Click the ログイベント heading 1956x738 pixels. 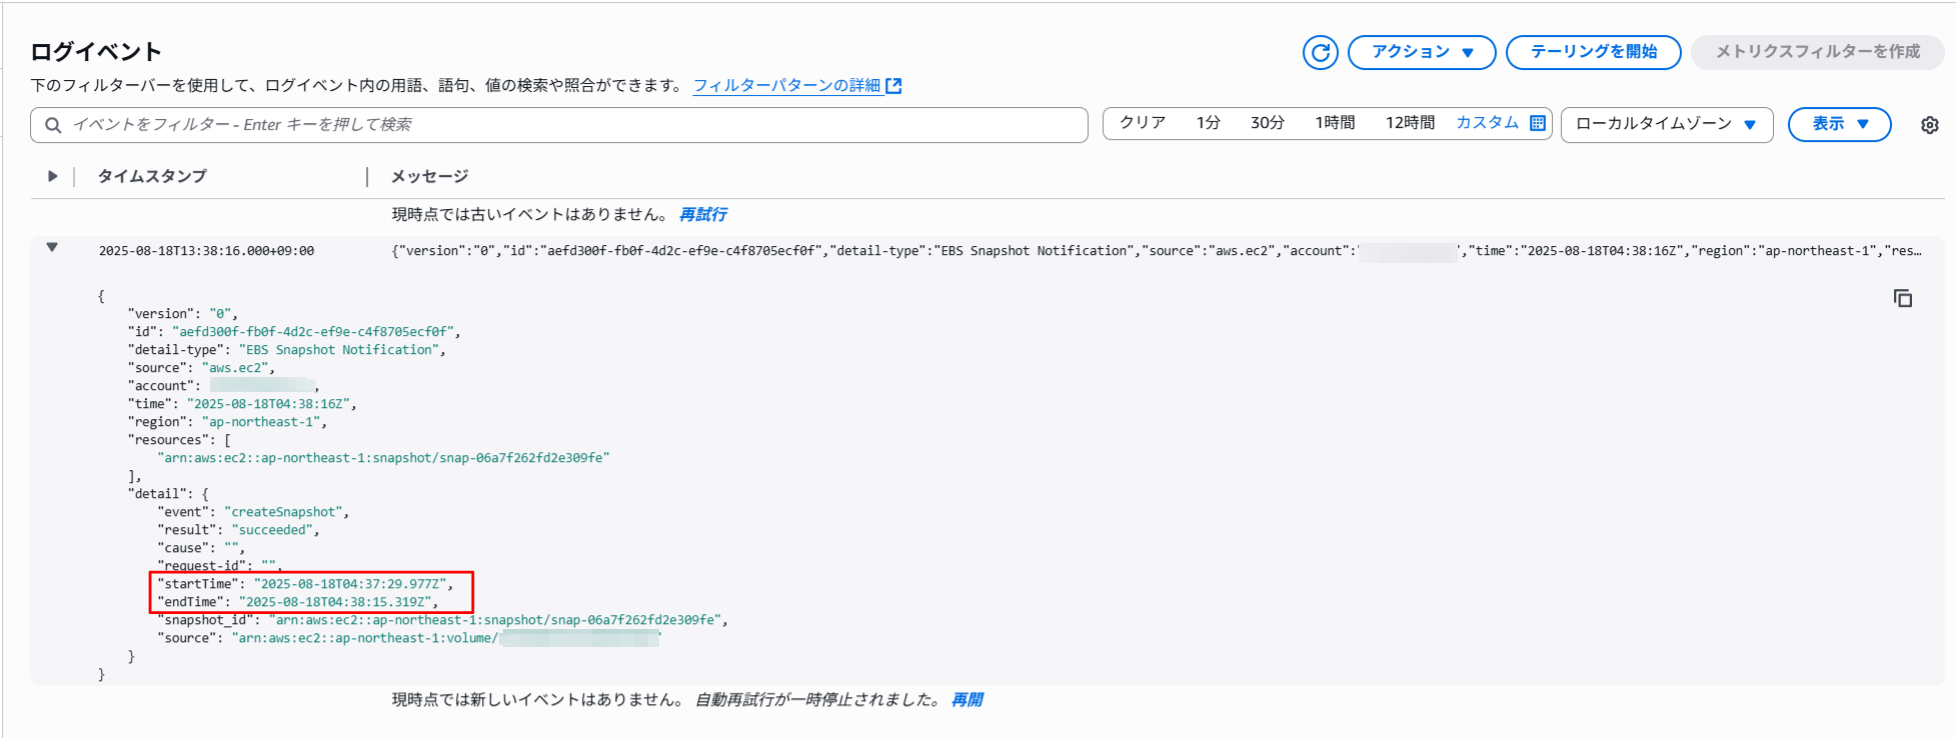(x=96, y=52)
